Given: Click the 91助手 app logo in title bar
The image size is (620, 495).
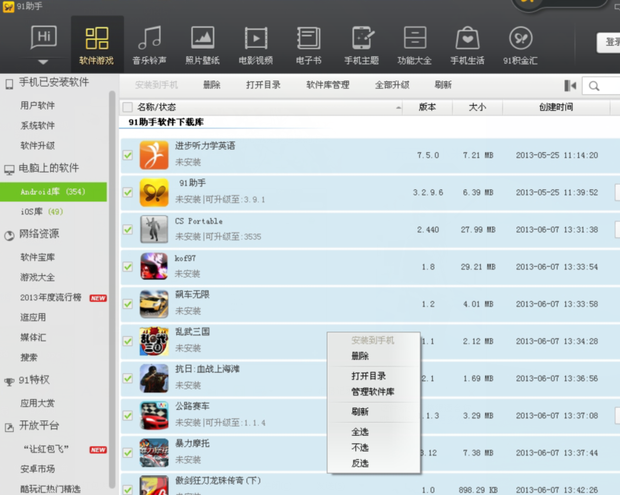Looking at the screenshot, I should [8, 6].
